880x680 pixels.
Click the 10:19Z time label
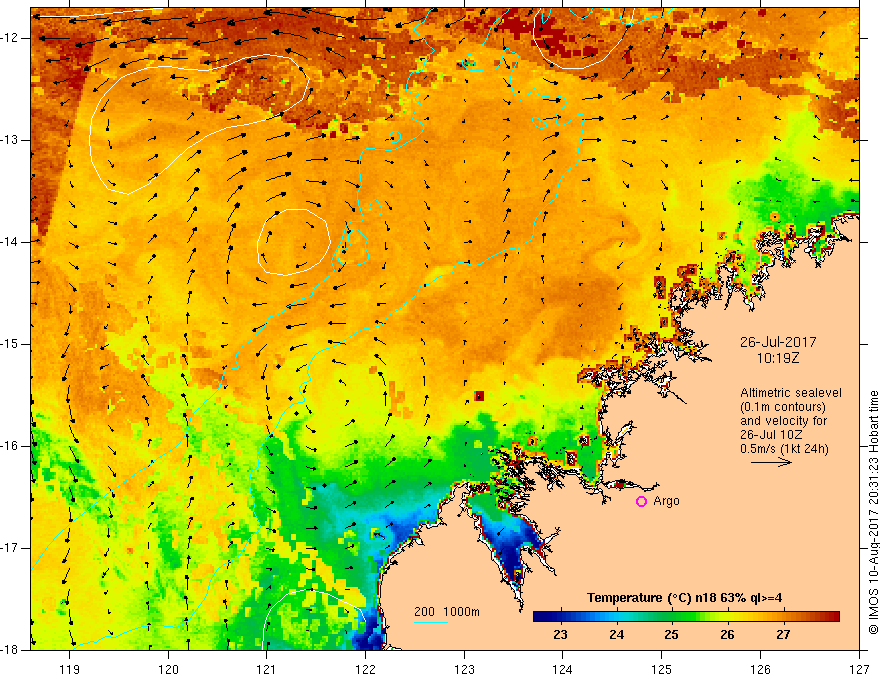point(778,358)
